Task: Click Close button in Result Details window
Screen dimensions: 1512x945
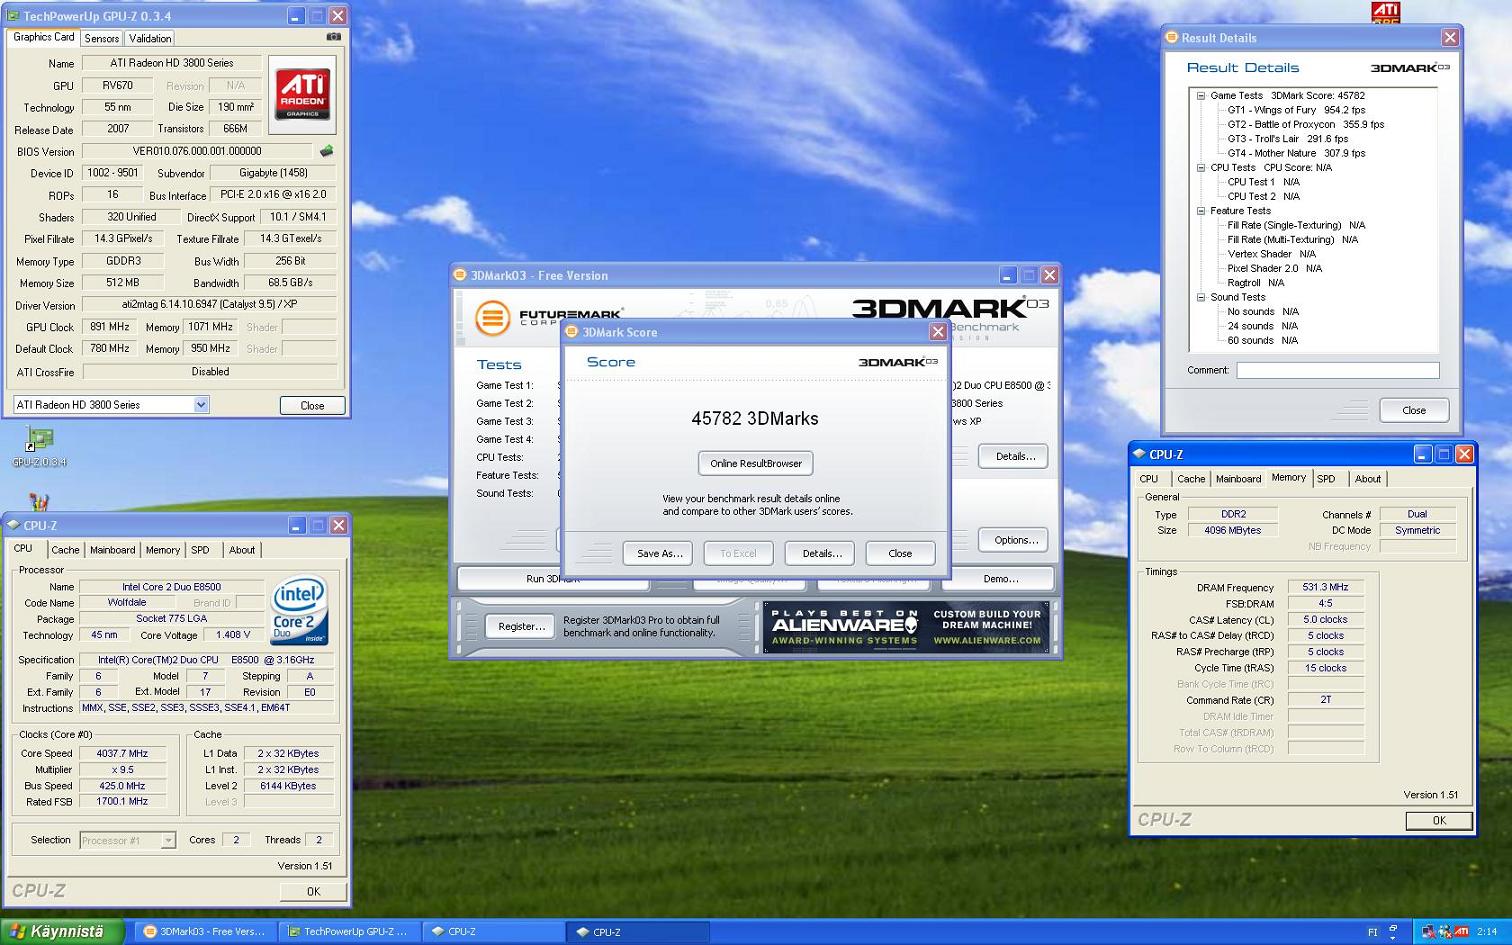Action: click(x=1414, y=410)
